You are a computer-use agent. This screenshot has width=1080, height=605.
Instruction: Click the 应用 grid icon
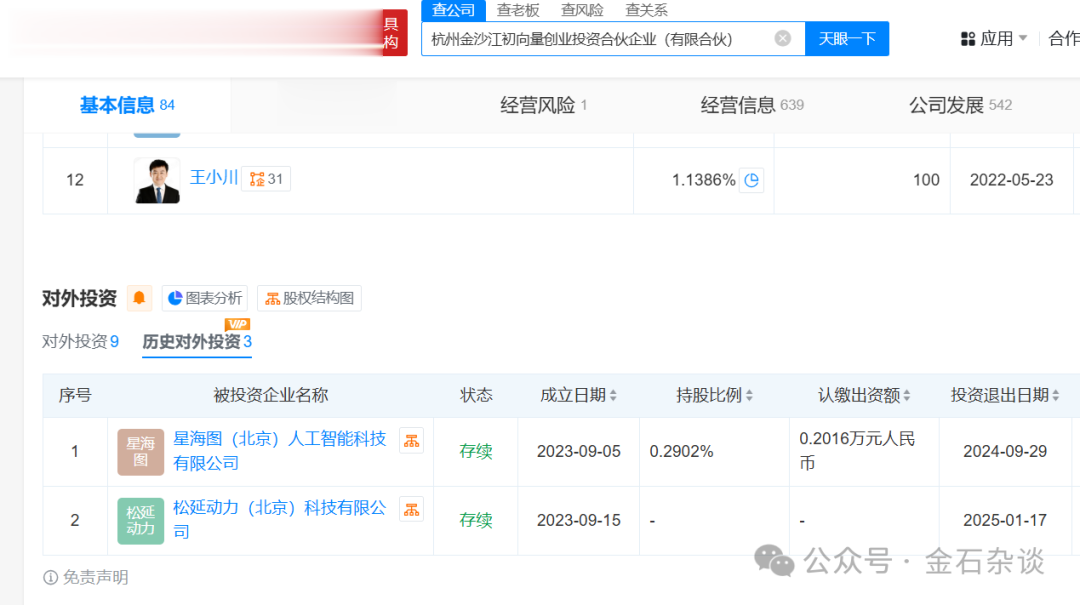coord(968,39)
